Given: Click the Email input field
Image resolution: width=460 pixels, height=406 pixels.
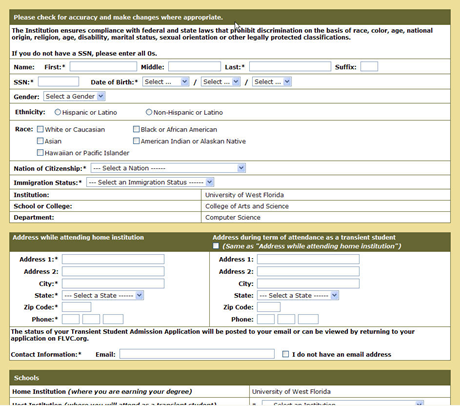Looking at the screenshot, I should tap(197, 354).
